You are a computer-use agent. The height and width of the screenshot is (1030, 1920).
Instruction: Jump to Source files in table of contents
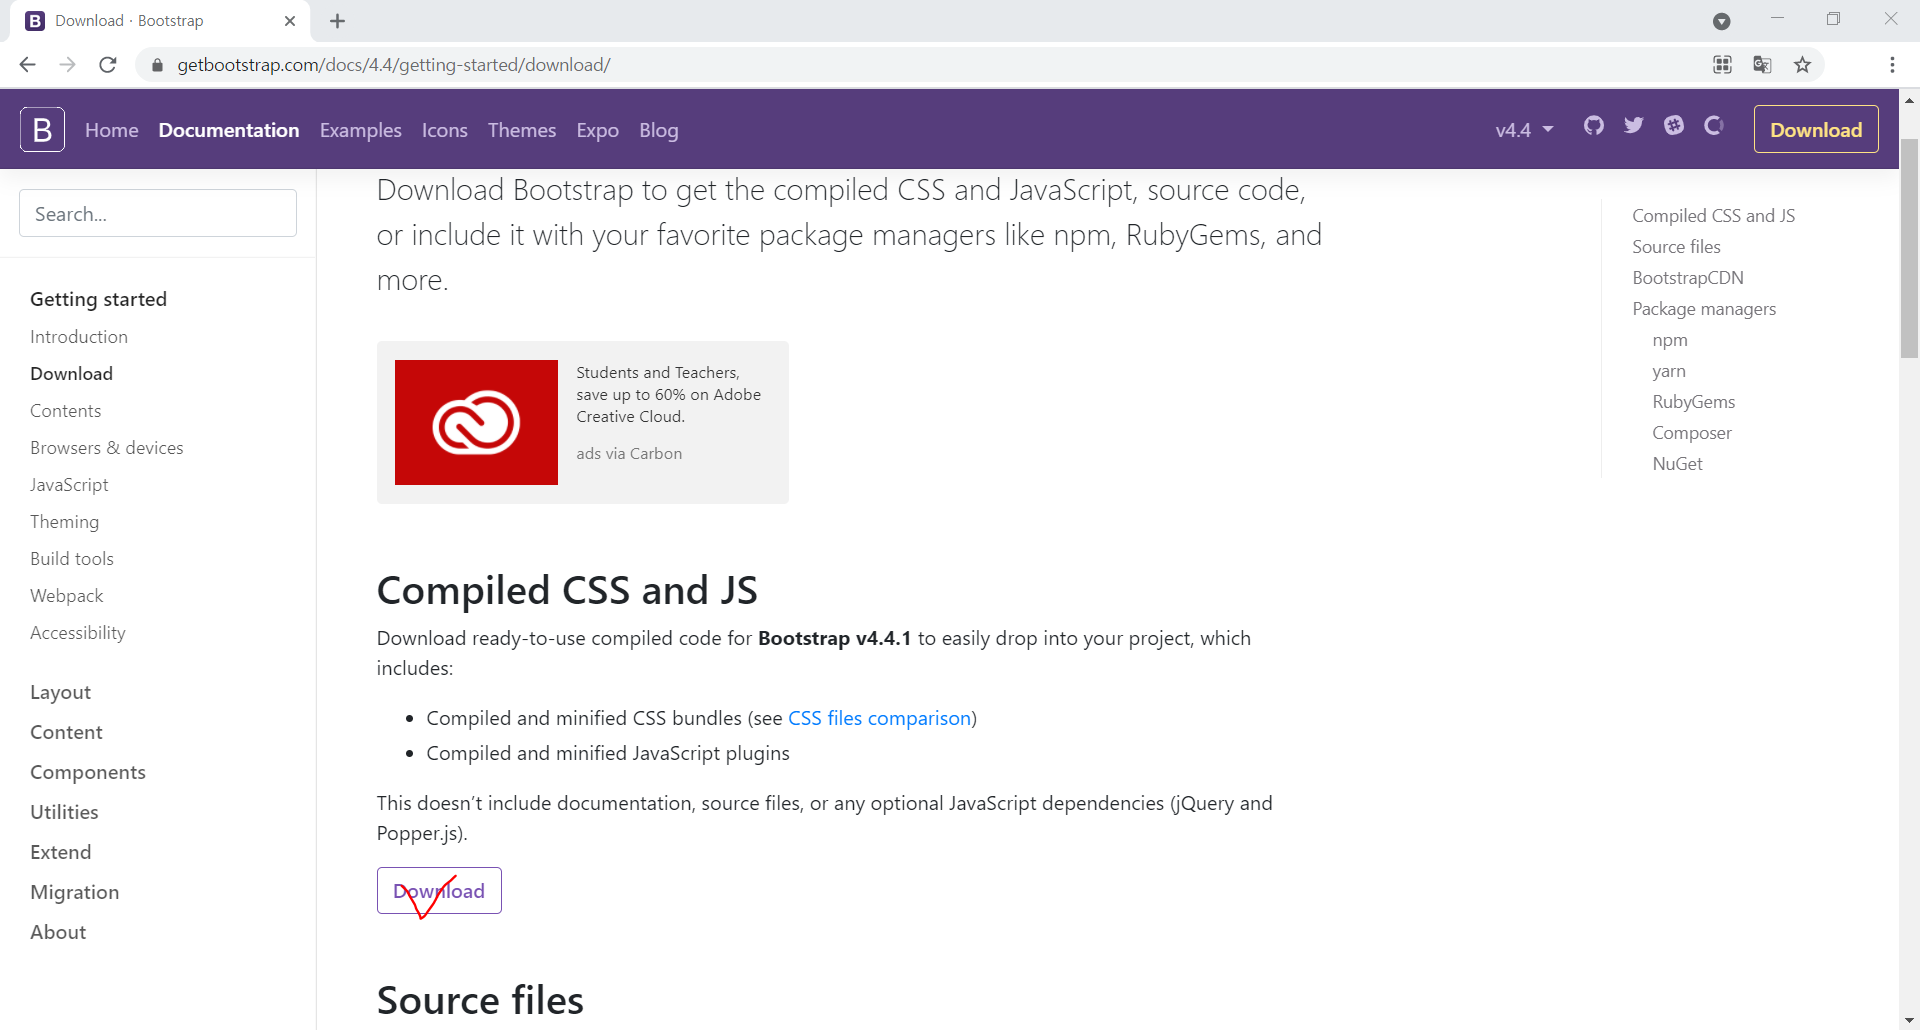pos(1676,247)
